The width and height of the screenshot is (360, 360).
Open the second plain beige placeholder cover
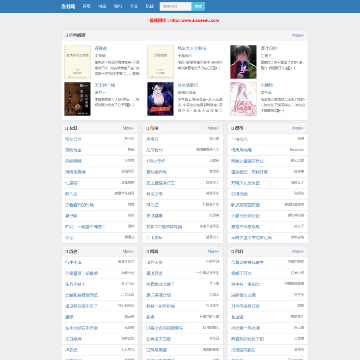(160, 62)
